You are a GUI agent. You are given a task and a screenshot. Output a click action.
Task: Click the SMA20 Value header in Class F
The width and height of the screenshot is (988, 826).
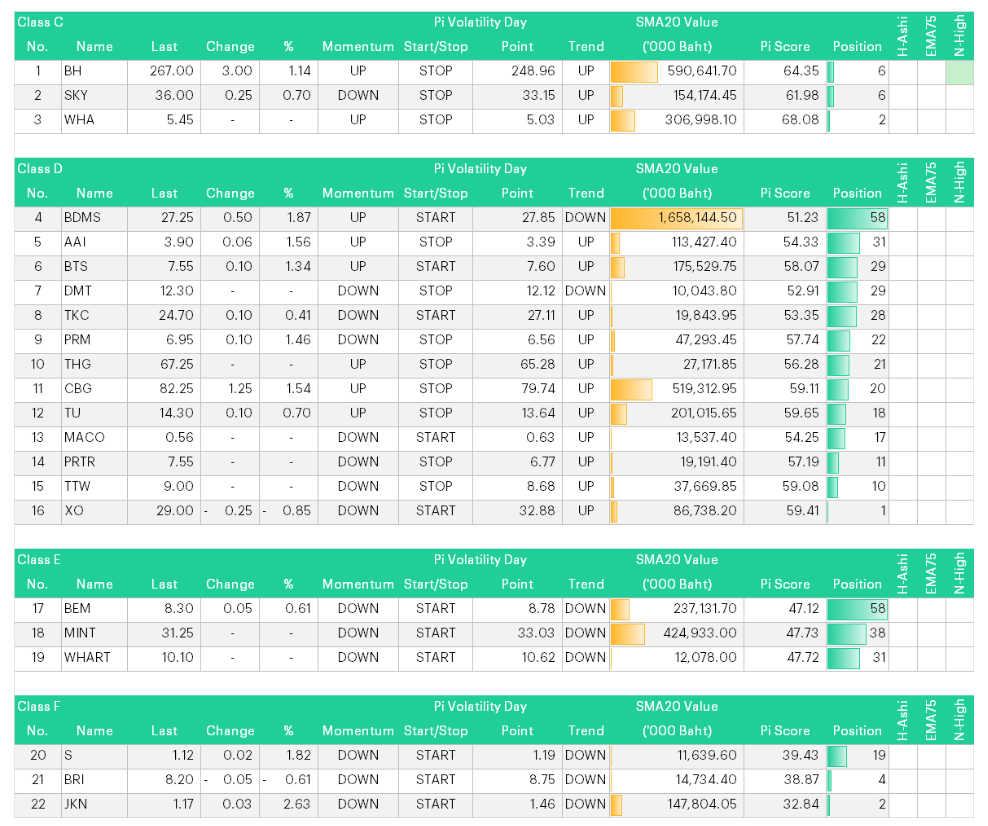677,706
